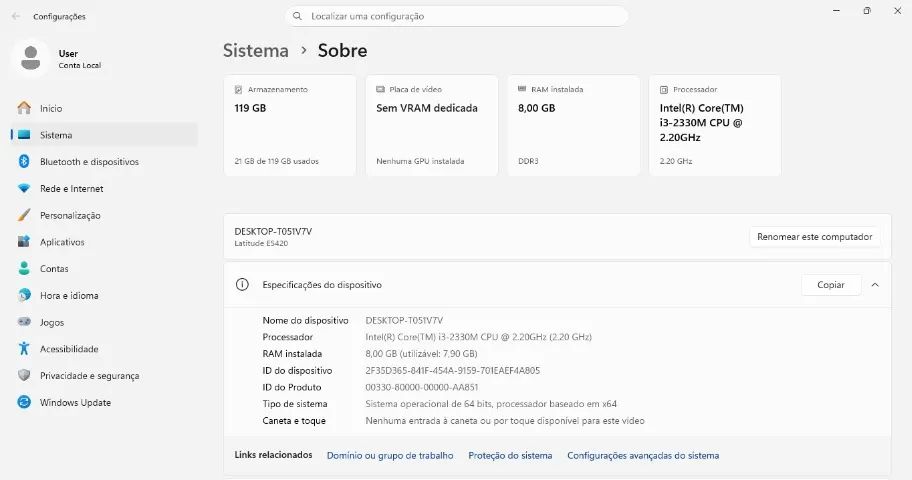This screenshot has height=480, width=912.
Task: Open Hora e idioma settings
Action: click(105, 295)
